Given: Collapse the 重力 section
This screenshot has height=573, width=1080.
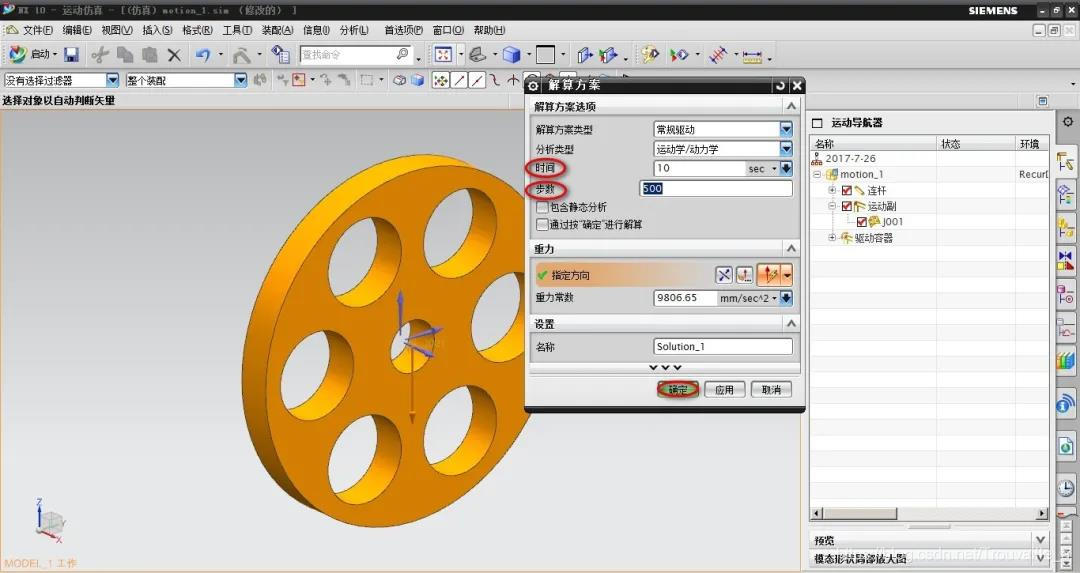Looking at the screenshot, I should 791,249.
